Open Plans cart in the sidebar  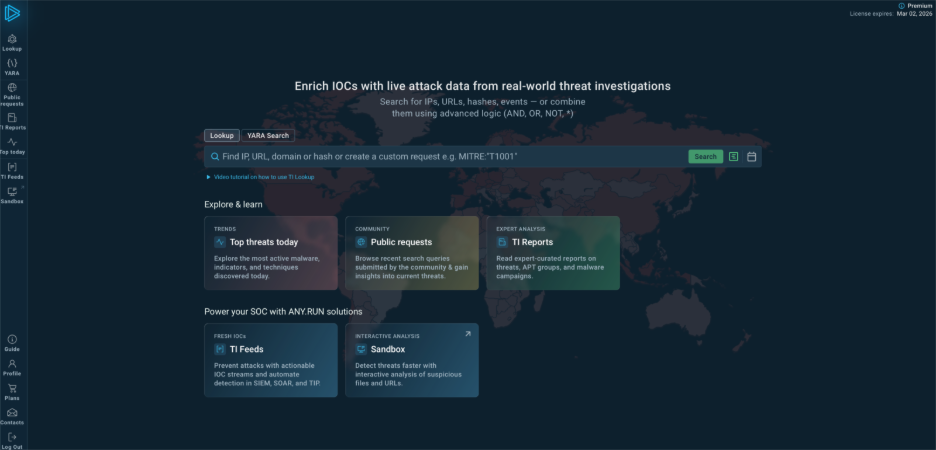coord(12,388)
